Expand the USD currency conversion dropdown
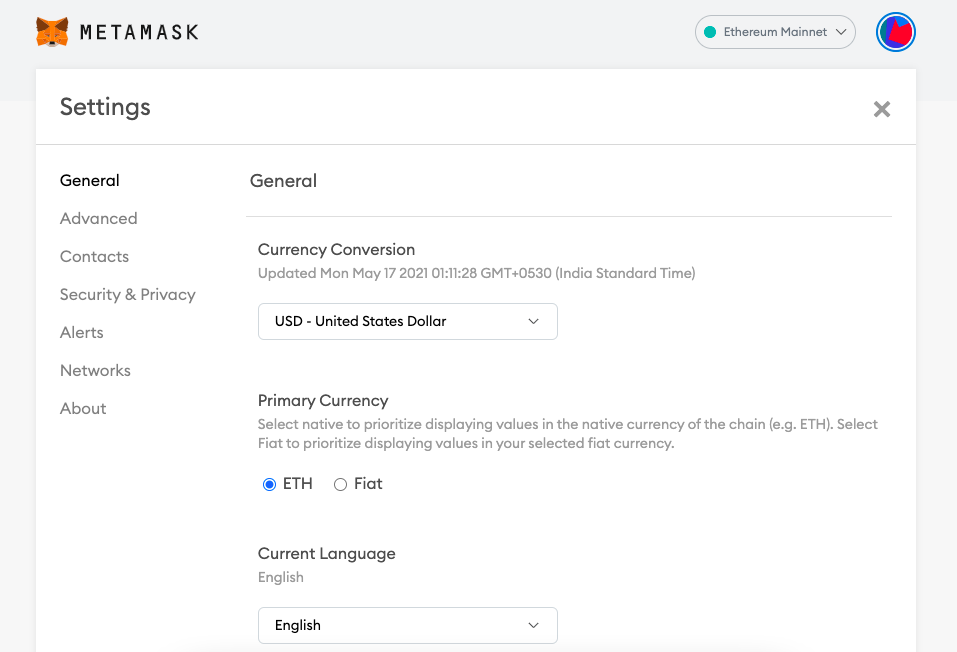Screen dimensions: 957x652 tap(407, 321)
